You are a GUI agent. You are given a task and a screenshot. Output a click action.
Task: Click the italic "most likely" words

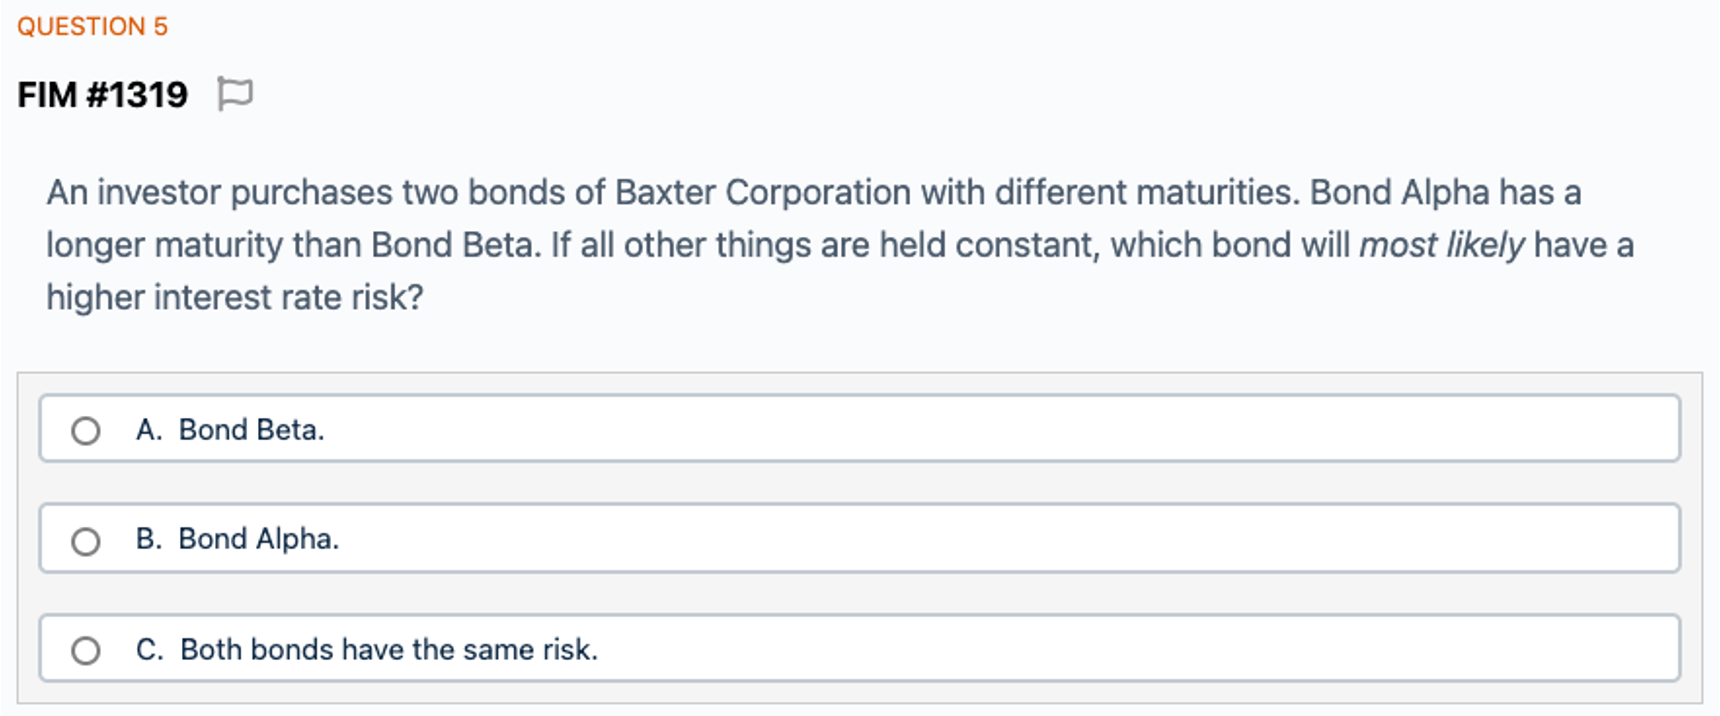click(1441, 245)
